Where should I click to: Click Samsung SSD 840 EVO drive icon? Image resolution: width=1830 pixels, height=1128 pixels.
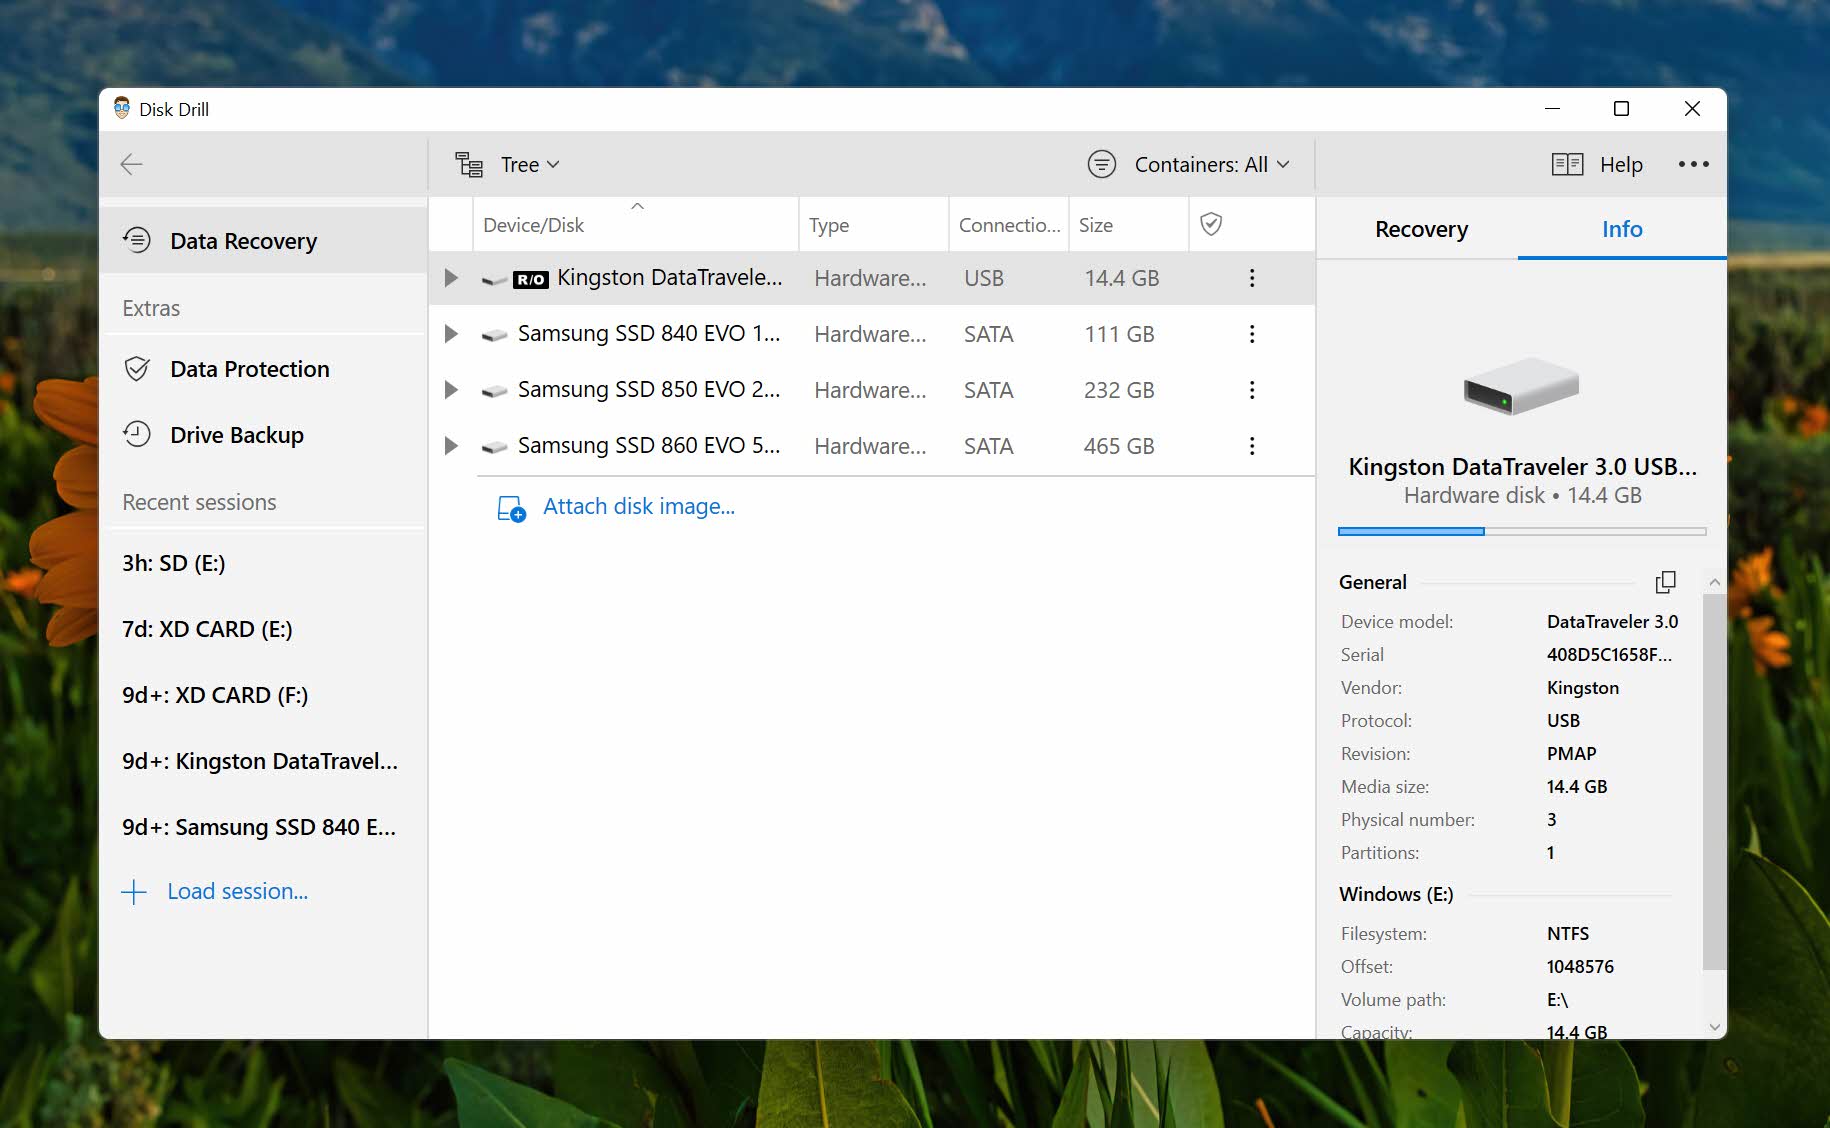[494, 335]
